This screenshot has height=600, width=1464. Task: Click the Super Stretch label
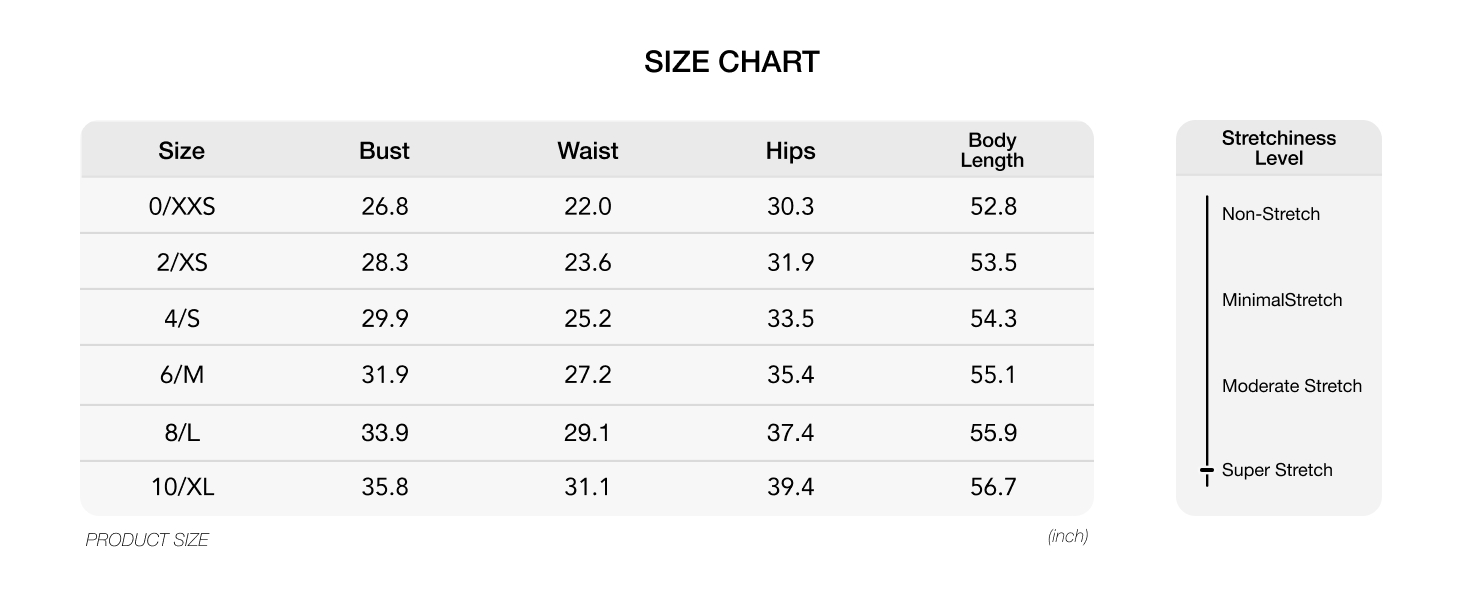1277,470
